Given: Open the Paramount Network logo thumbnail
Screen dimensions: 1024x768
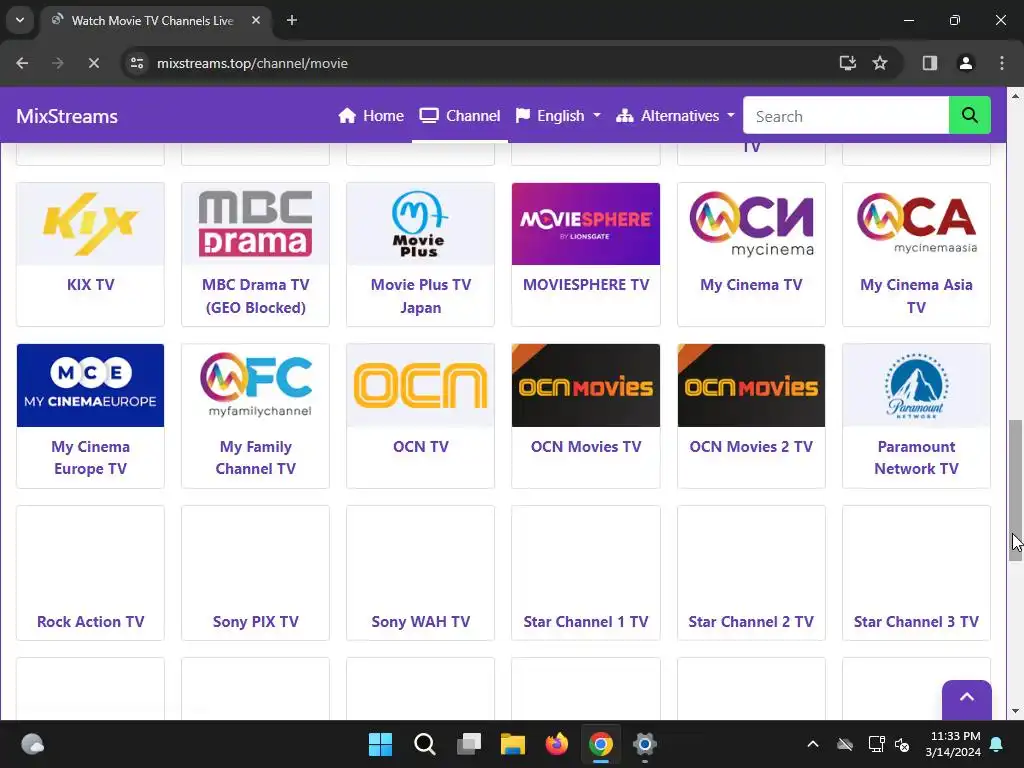Looking at the screenshot, I should (916, 385).
